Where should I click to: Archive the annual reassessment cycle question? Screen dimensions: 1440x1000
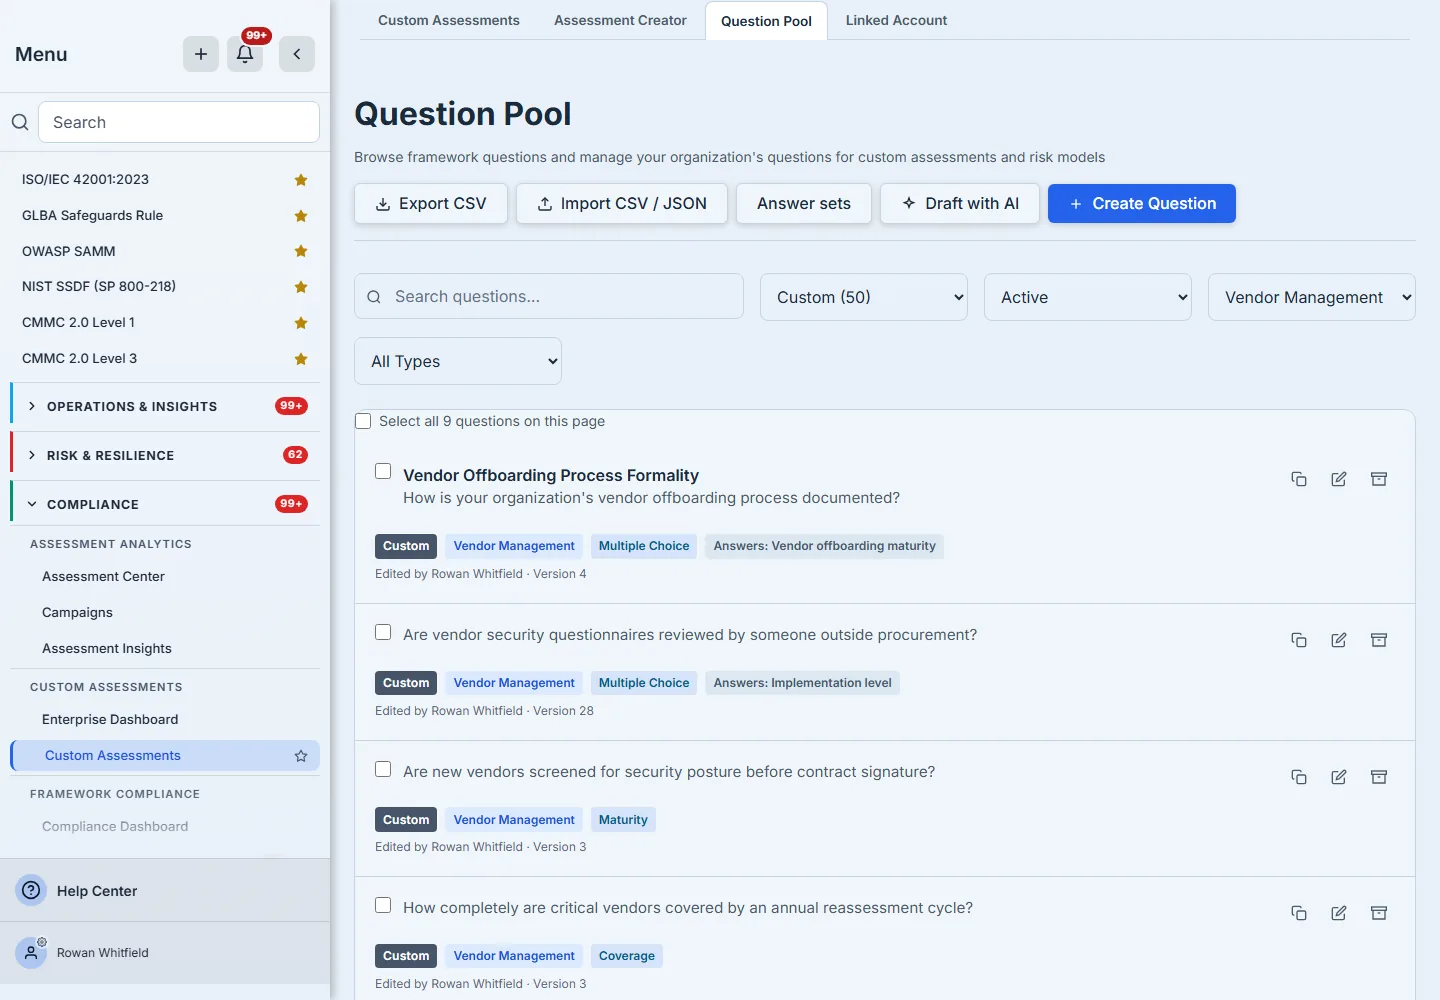pyautogui.click(x=1379, y=913)
